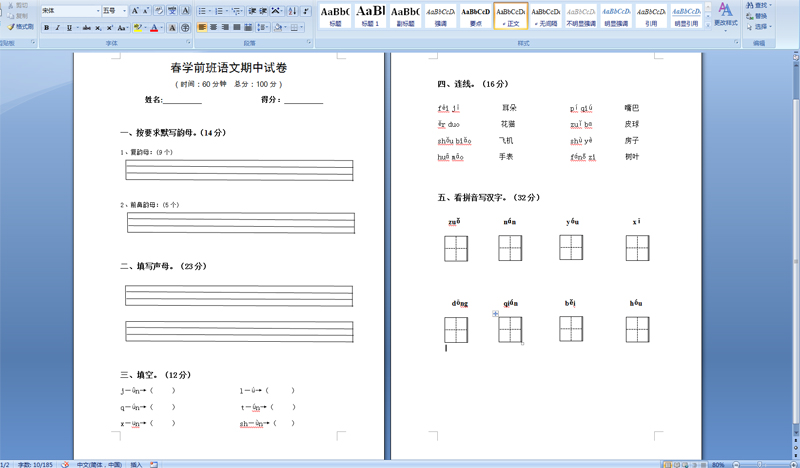The image size is (800, 468).
Task: Open the phonetic guide tool
Action: pos(172,11)
